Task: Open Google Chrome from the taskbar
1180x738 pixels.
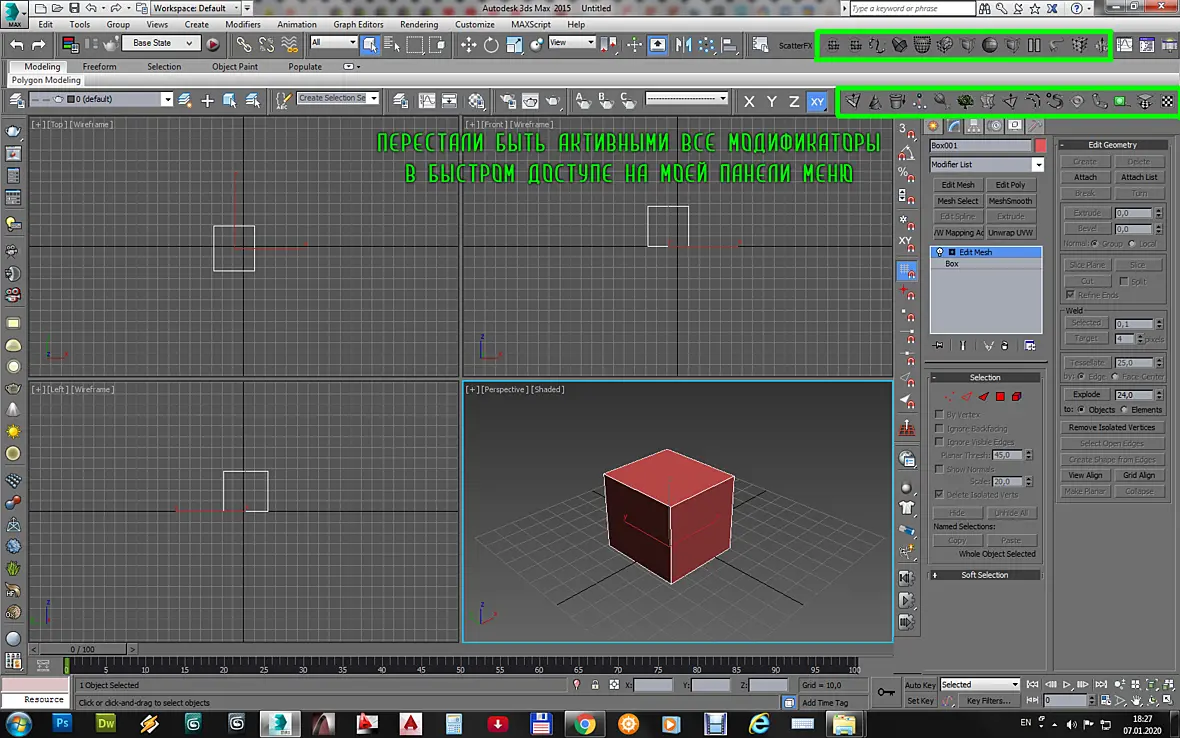Action: pos(584,724)
